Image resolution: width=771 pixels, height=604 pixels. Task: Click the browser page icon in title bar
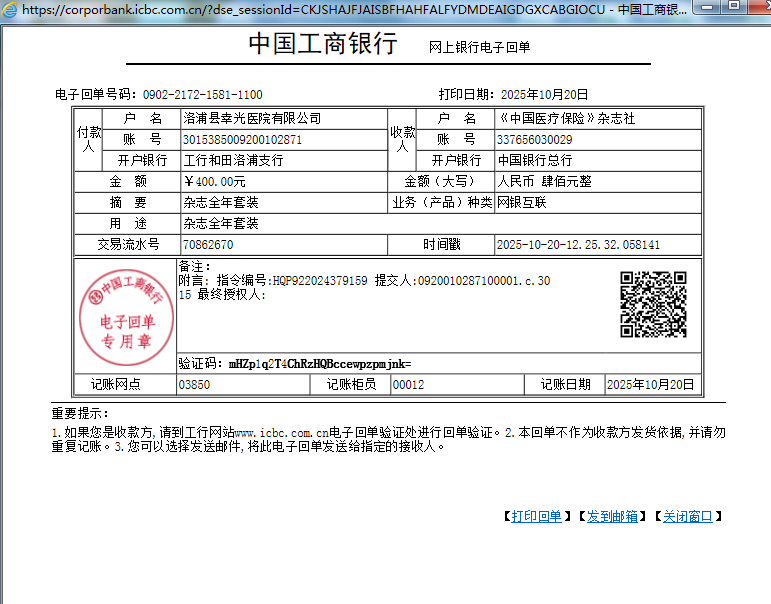click(x=9, y=9)
